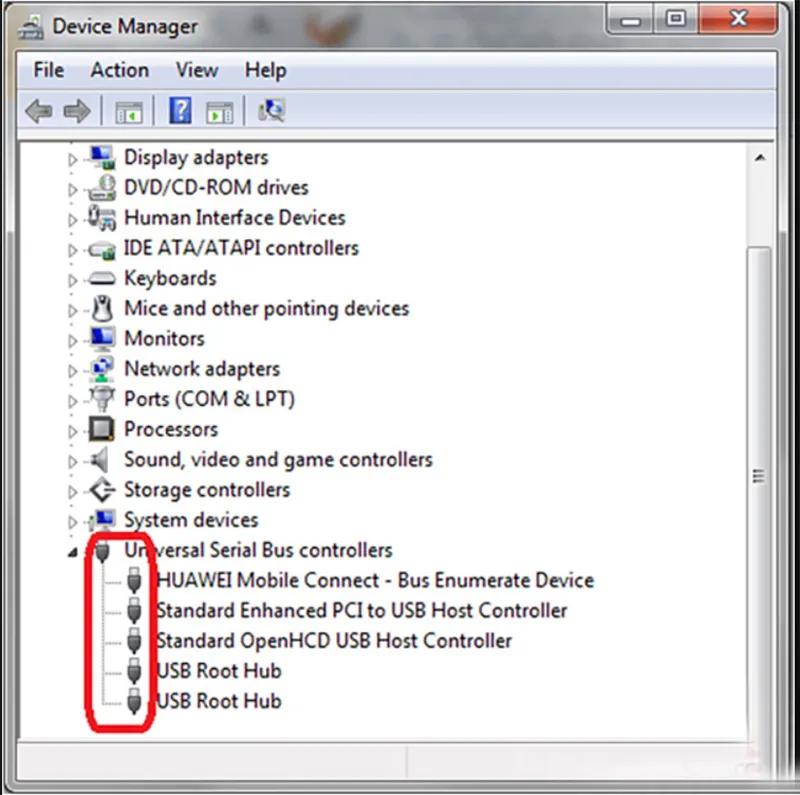Select the Keyboards device icon
Viewport: 800px width, 795px height.
pos(102,279)
